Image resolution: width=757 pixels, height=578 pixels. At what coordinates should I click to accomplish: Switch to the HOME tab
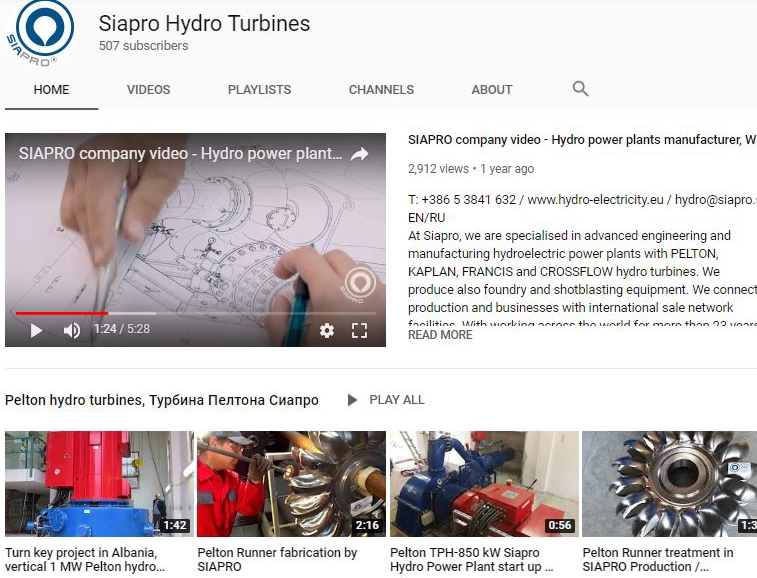click(x=51, y=90)
